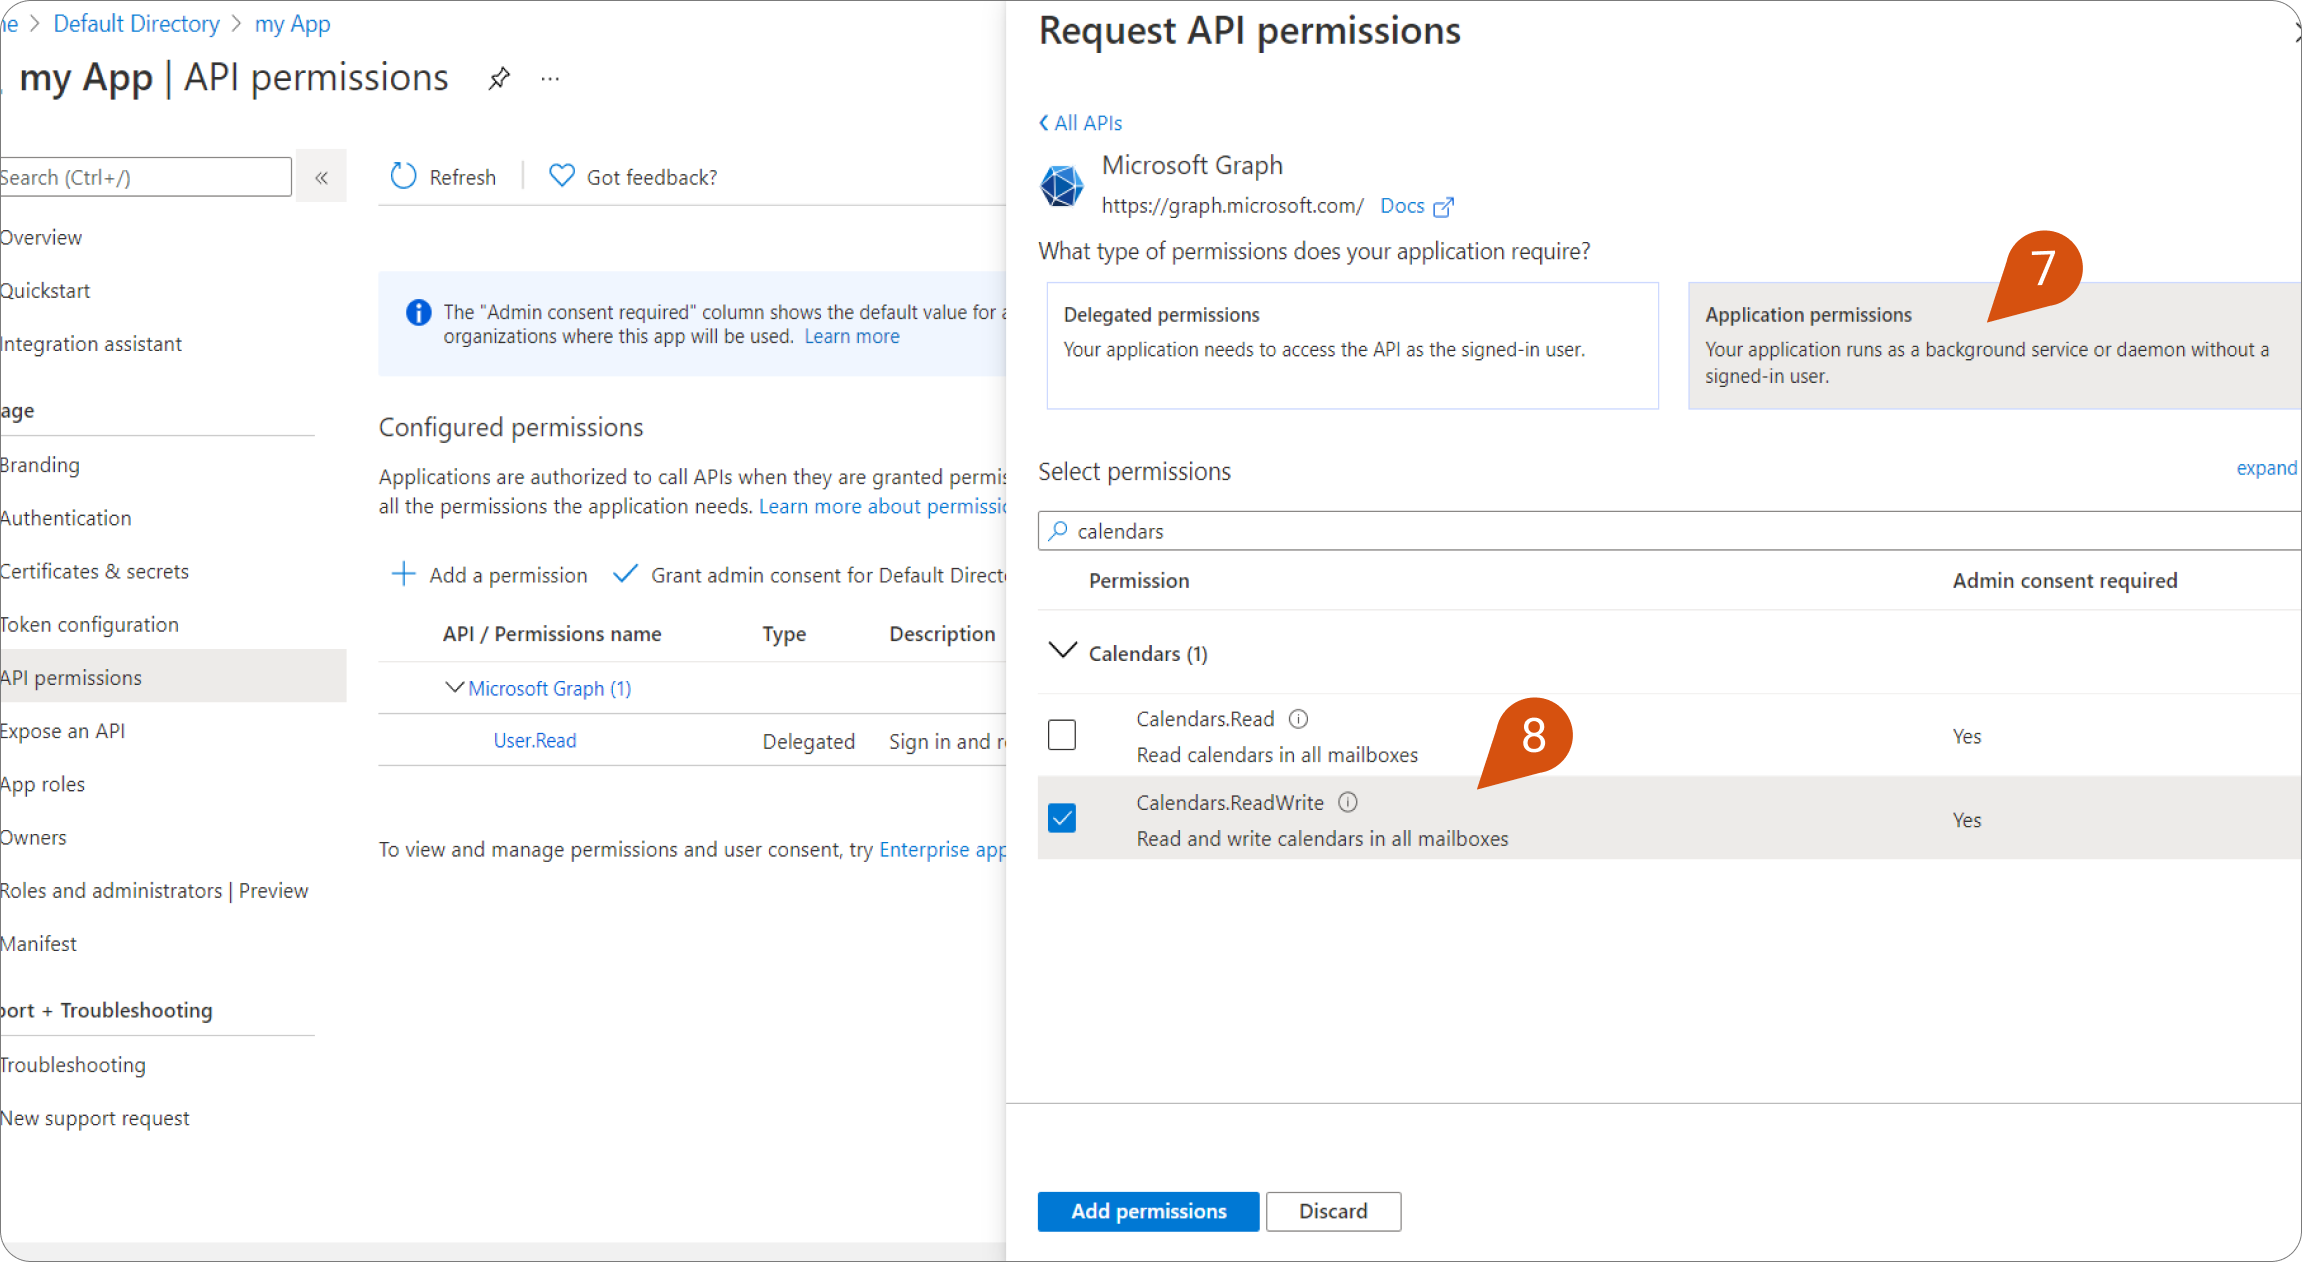Open Certificates & secrets menu item

pos(94,571)
